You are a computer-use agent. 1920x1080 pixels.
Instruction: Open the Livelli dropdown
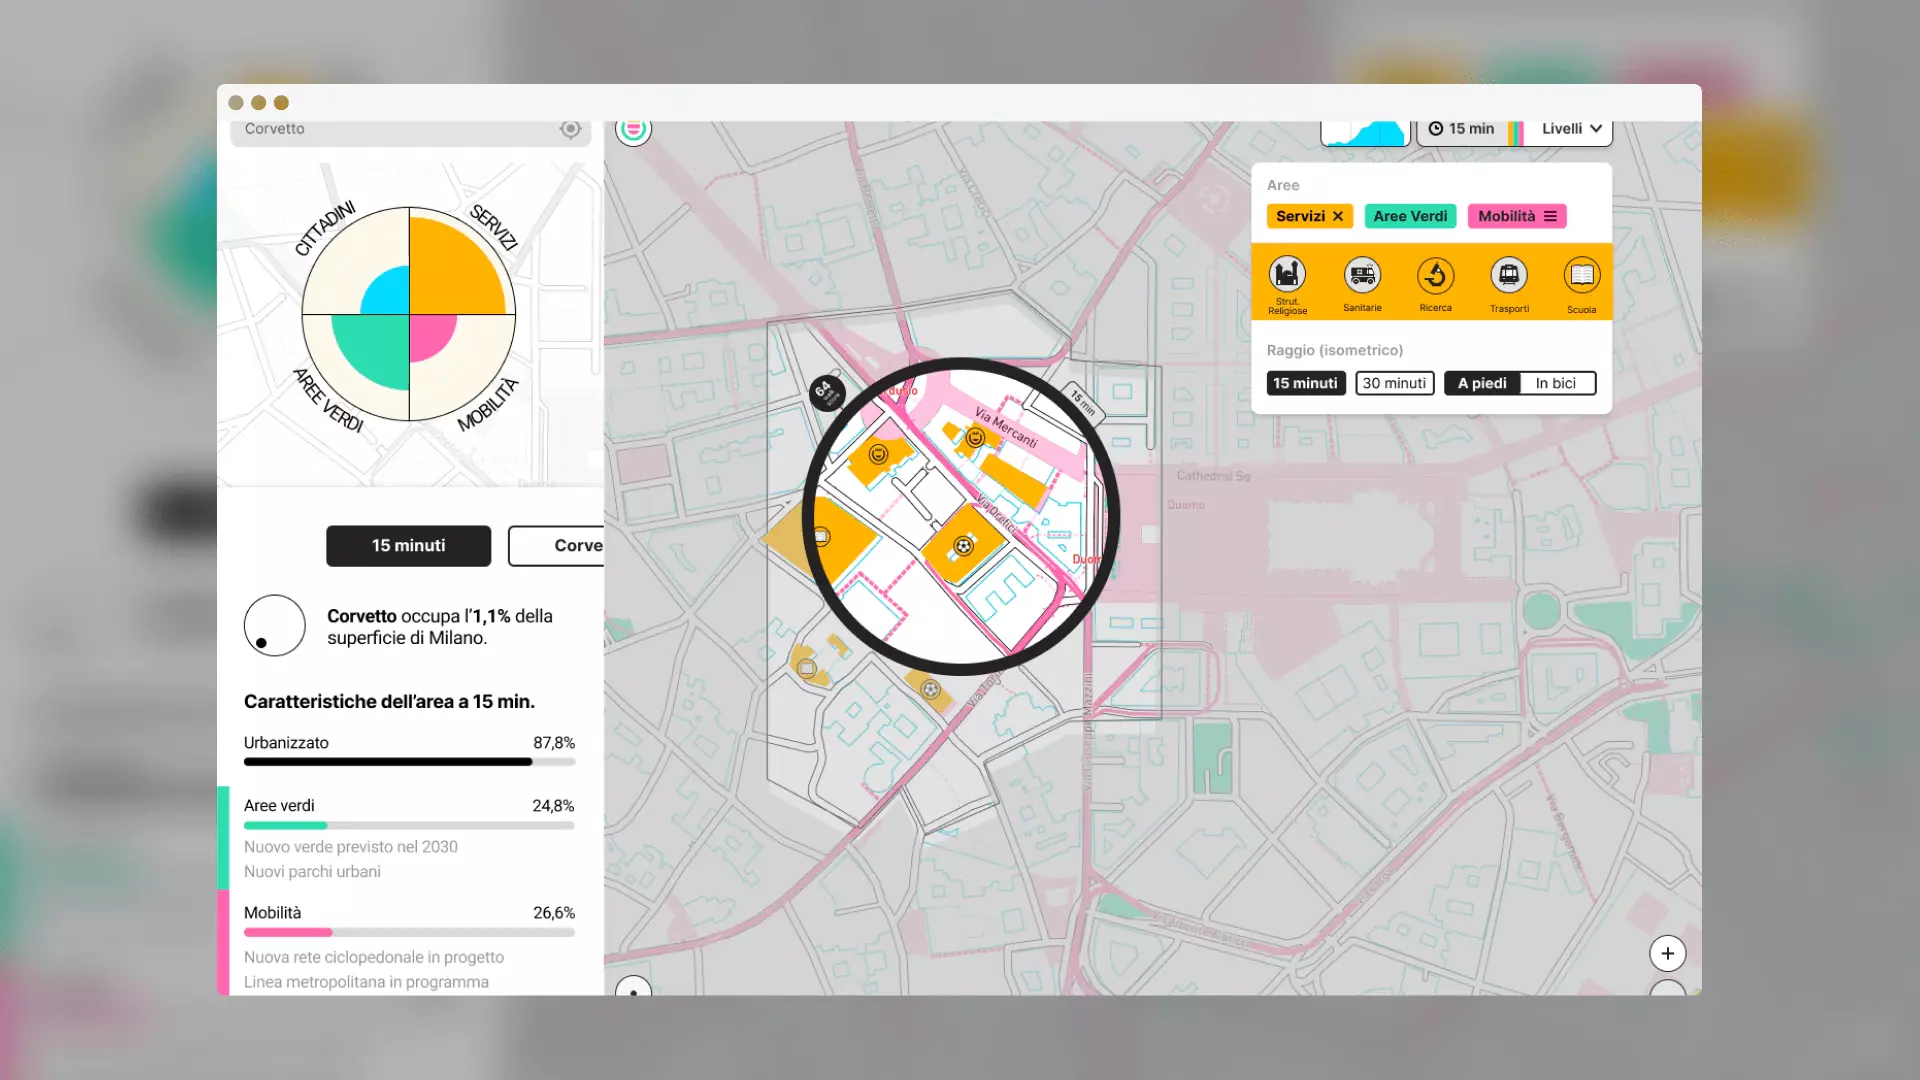pyautogui.click(x=1571, y=129)
